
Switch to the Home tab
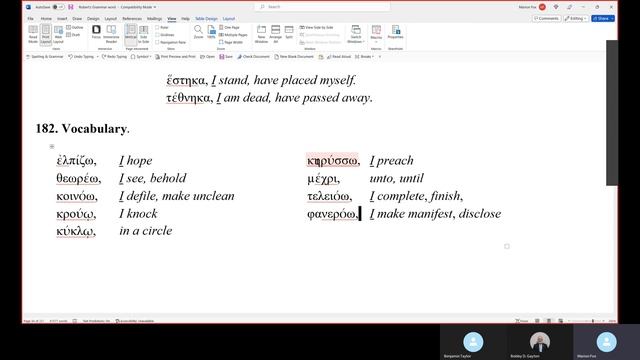click(x=46, y=19)
